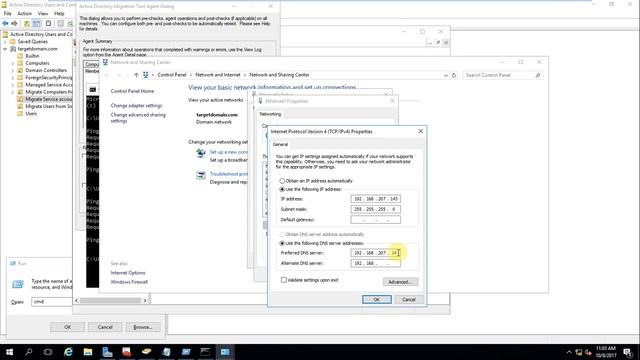Image resolution: width=640 pixels, height=360 pixels.
Task: Click the Troubleshoot problems icon
Action: click(201, 176)
